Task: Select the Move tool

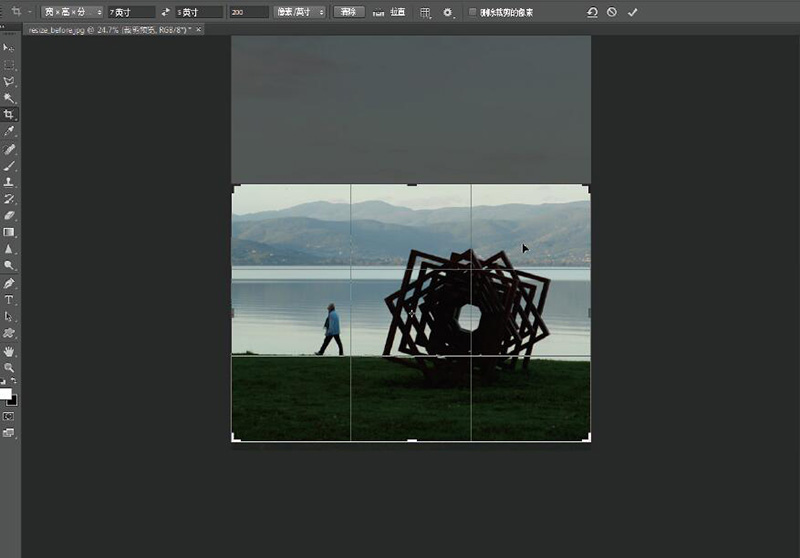Action: pos(9,47)
